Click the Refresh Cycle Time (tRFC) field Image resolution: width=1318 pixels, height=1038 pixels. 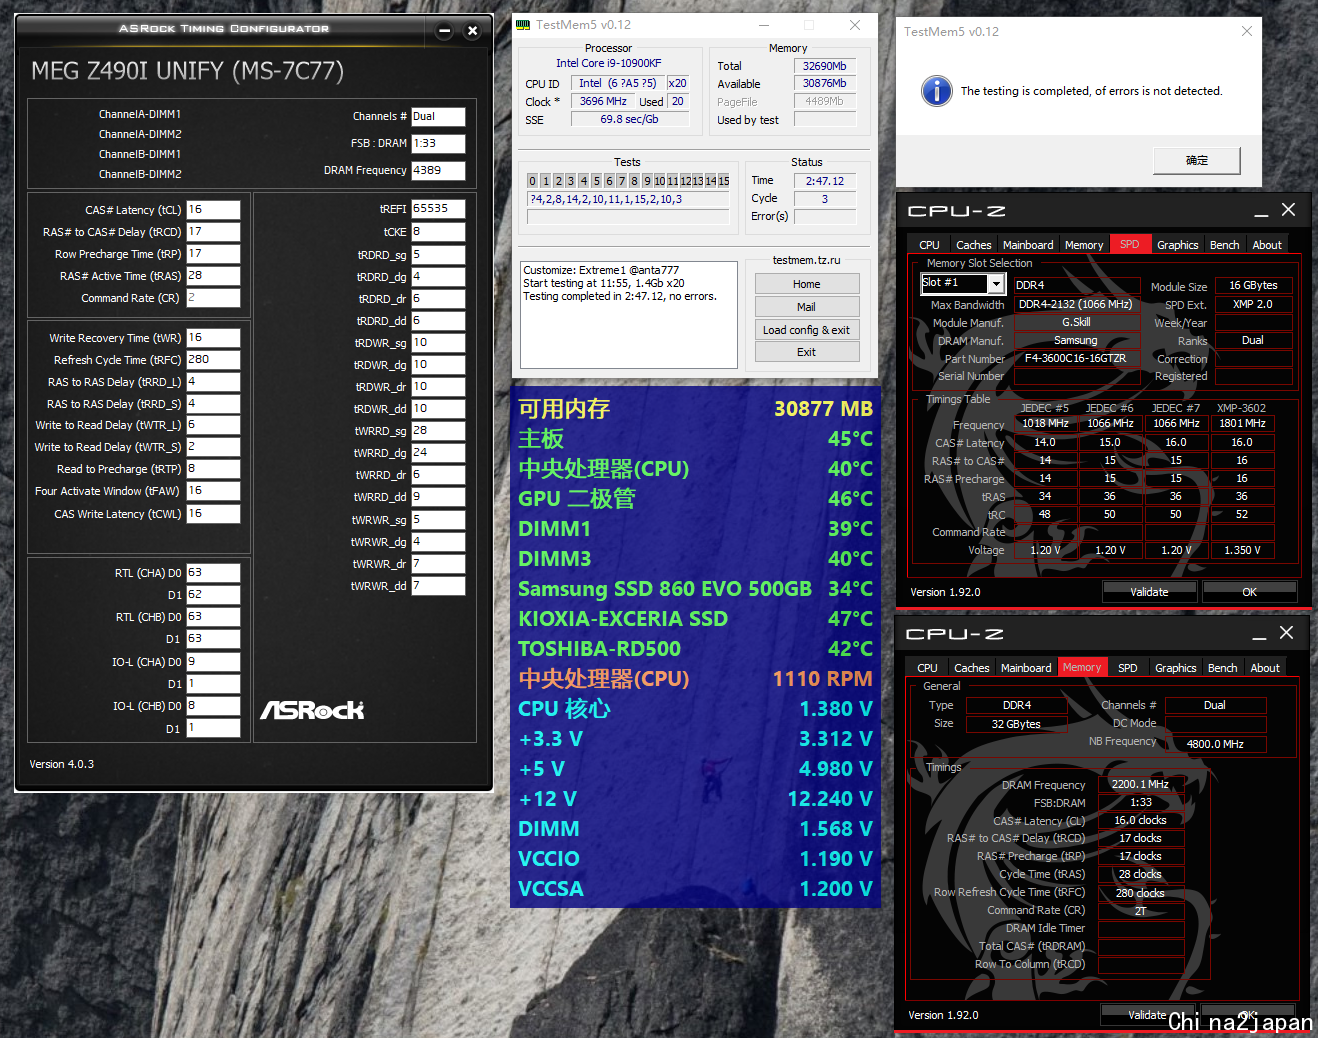tap(213, 360)
